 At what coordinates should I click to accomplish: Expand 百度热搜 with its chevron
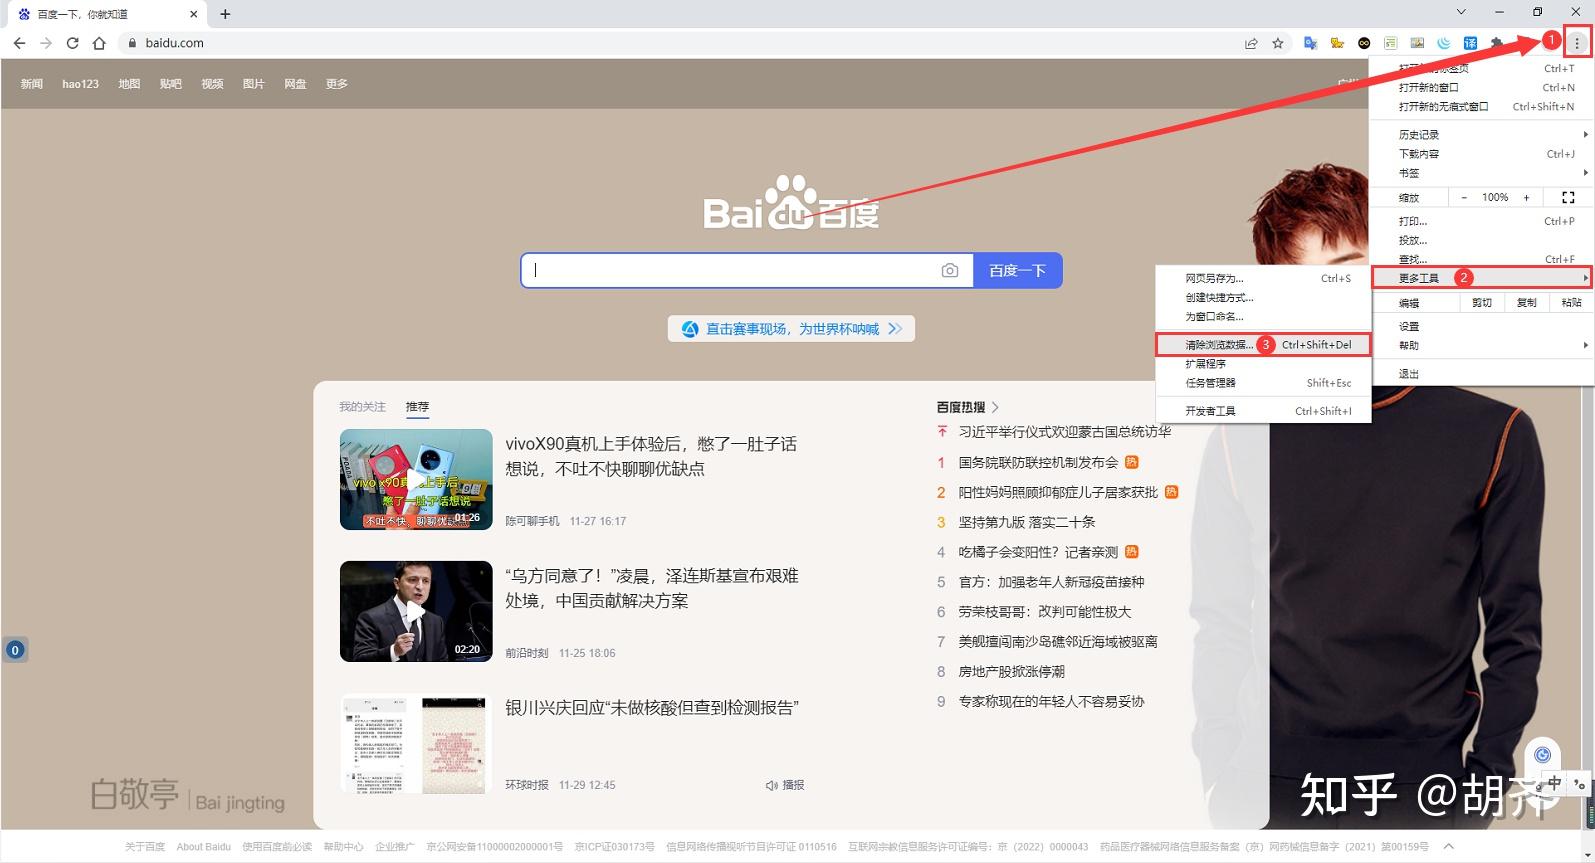(995, 407)
